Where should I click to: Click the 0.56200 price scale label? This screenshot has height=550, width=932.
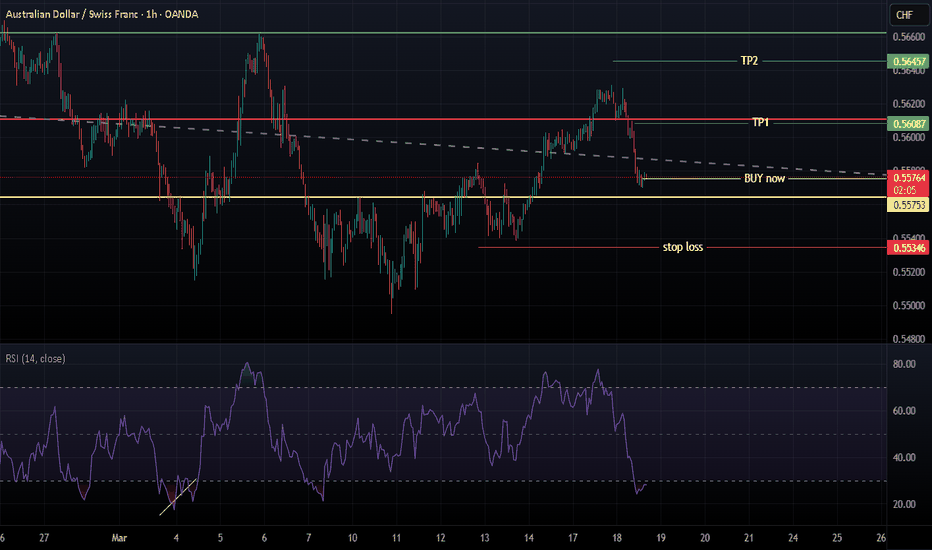(909, 104)
